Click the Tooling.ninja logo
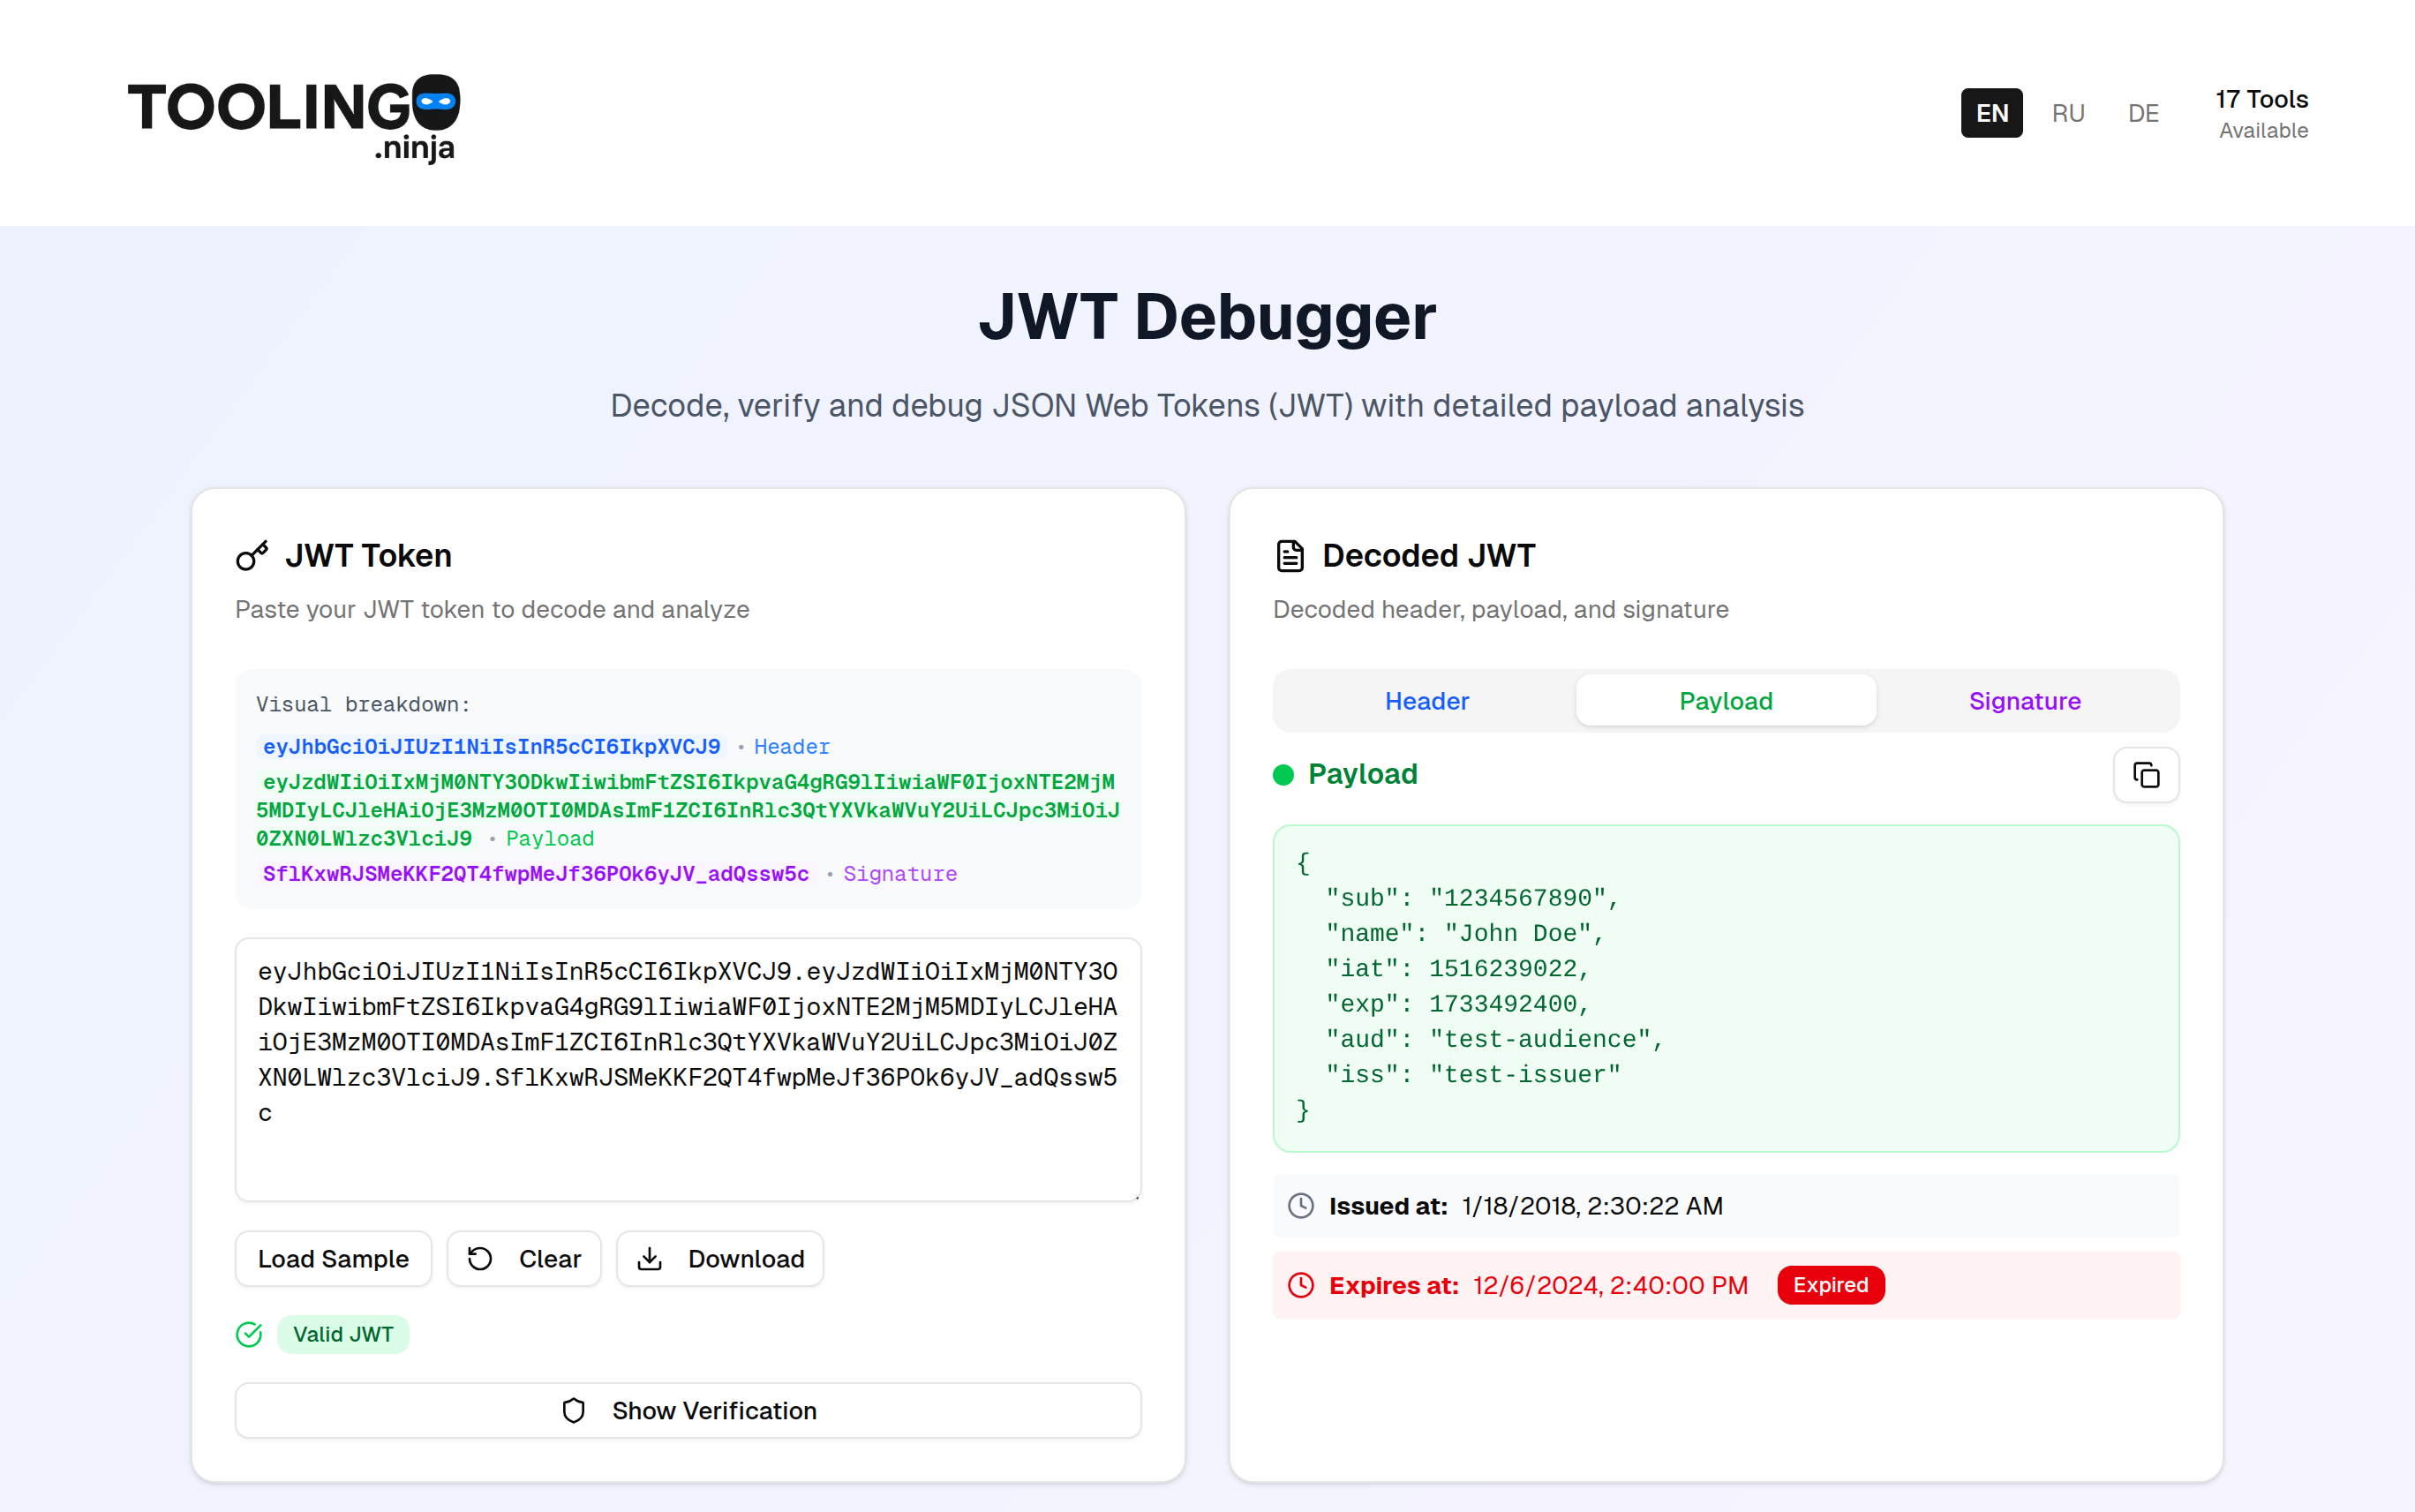 [x=294, y=118]
